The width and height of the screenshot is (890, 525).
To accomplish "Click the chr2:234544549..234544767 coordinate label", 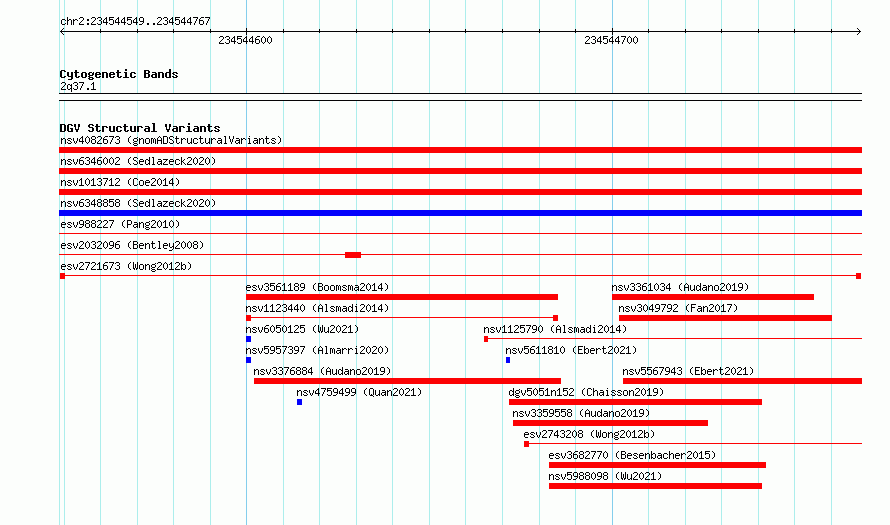I will 135,21.
